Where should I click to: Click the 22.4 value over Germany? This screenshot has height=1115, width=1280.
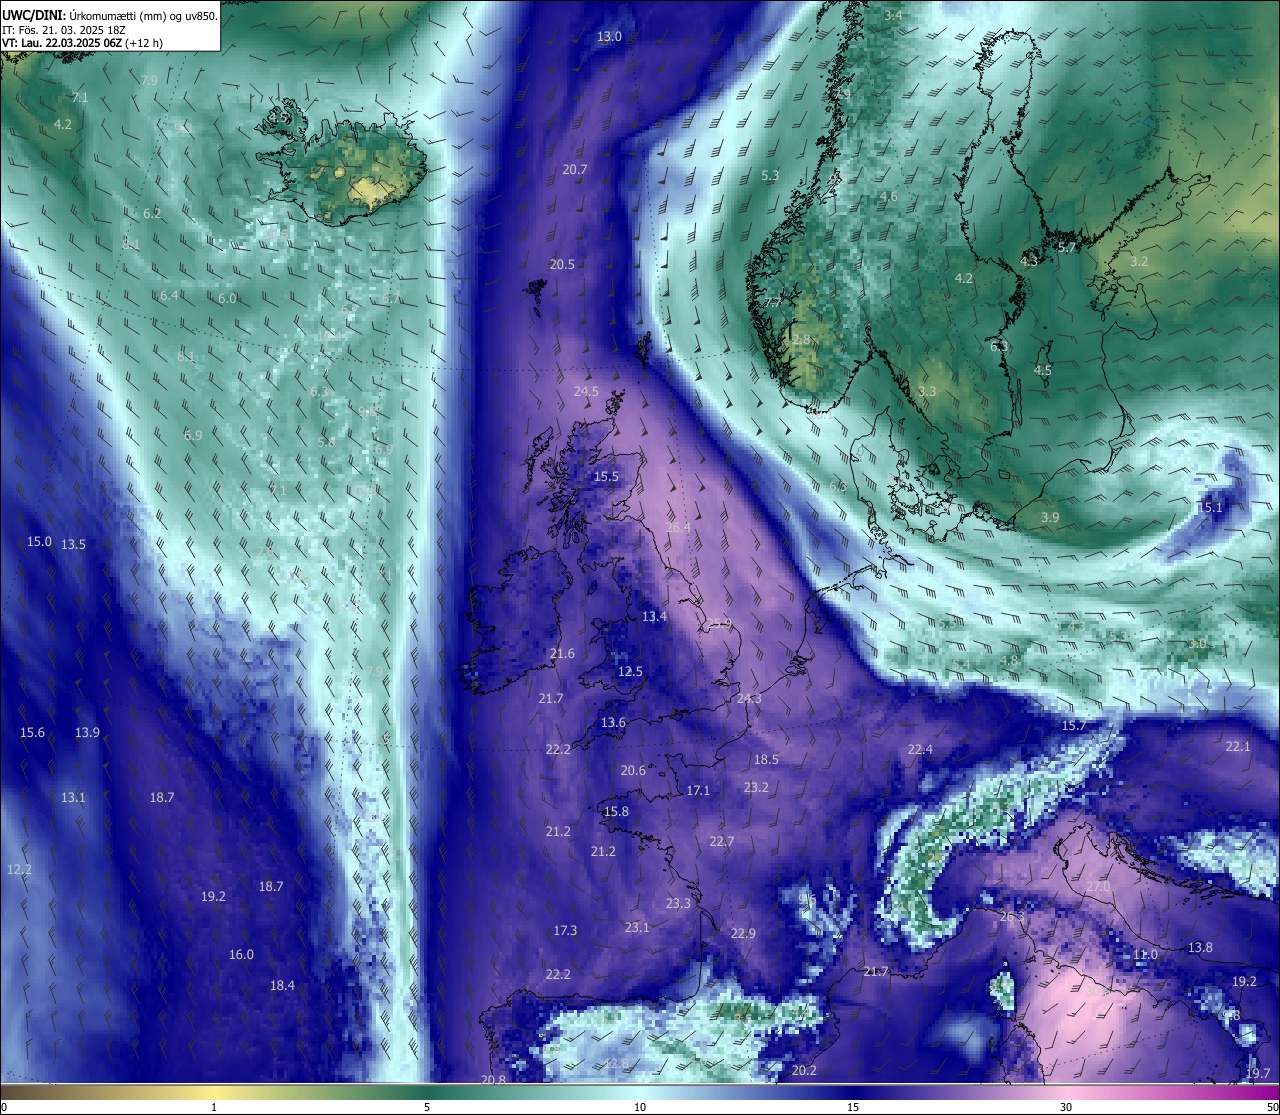coord(920,749)
